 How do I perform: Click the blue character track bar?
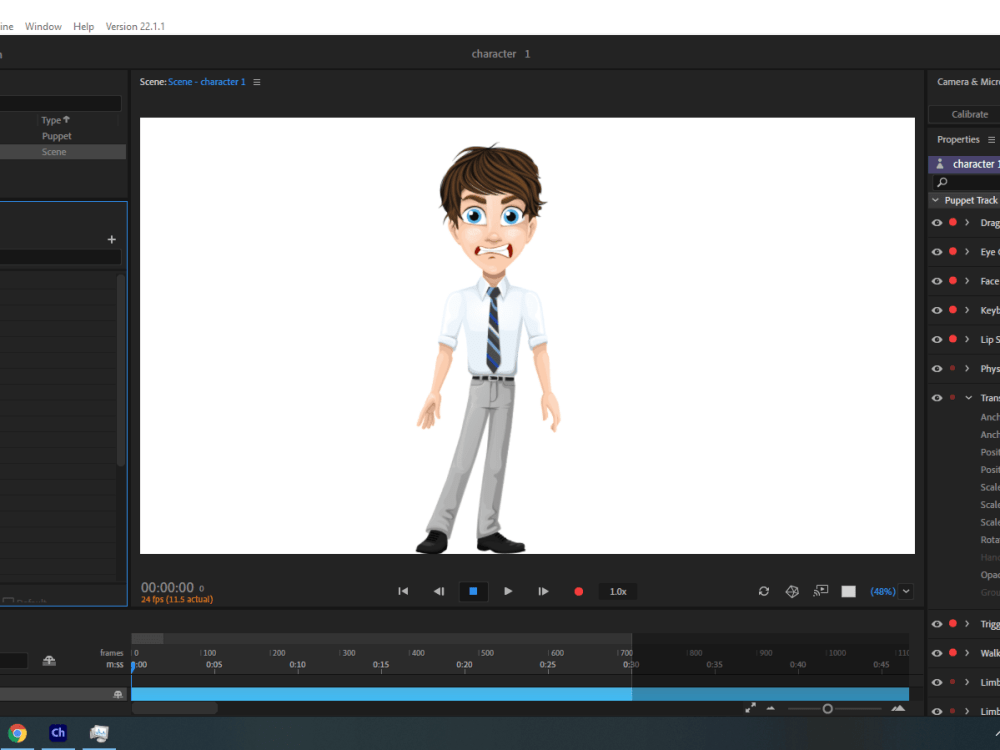tap(520, 694)
